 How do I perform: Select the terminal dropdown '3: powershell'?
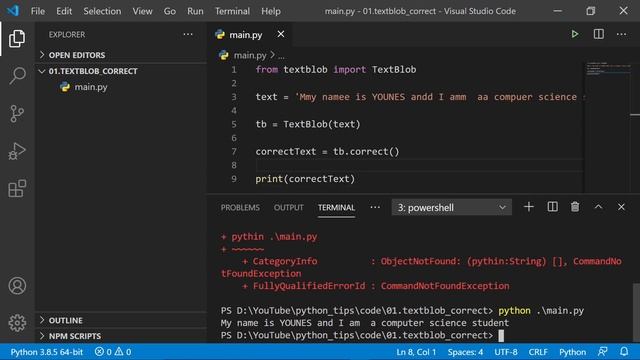451,207
